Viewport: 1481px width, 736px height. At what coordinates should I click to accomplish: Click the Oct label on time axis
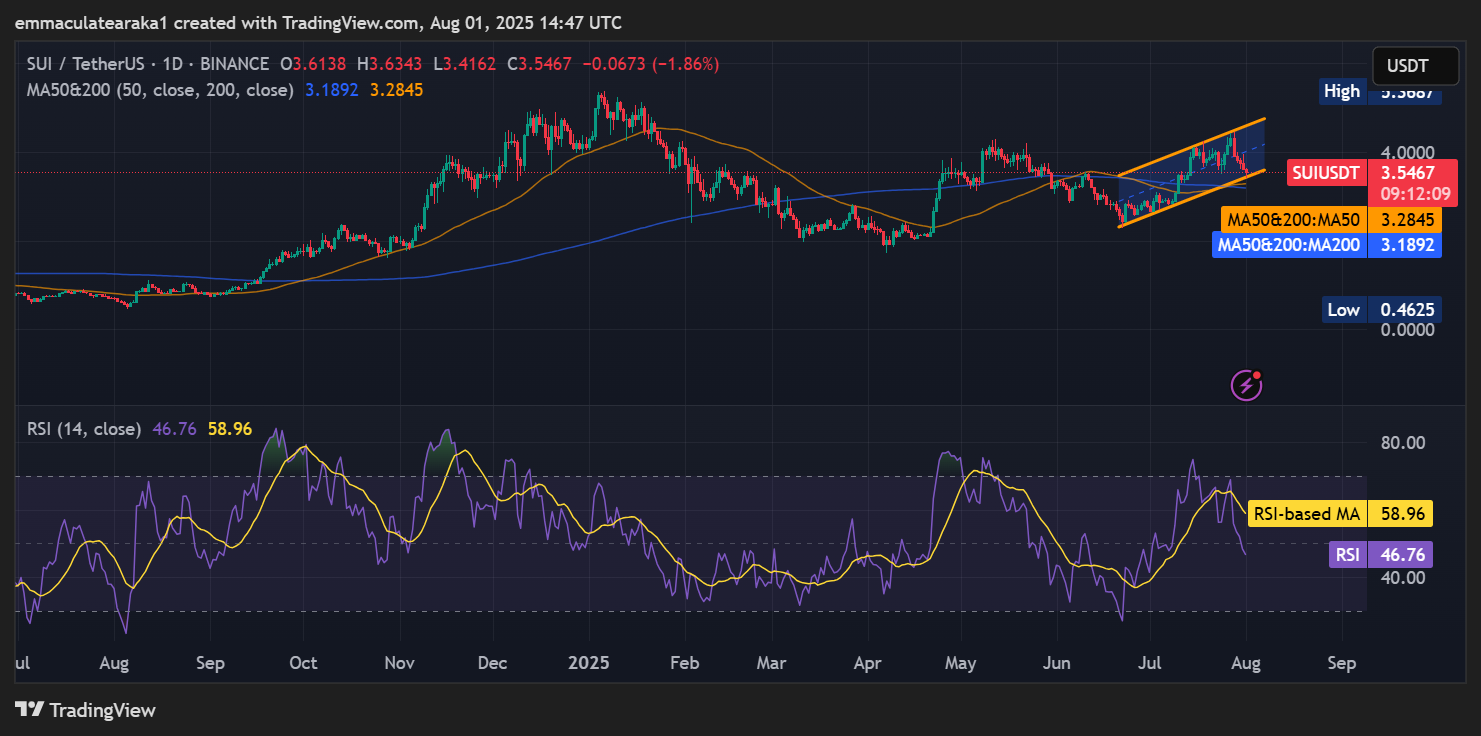pos(303,663)
